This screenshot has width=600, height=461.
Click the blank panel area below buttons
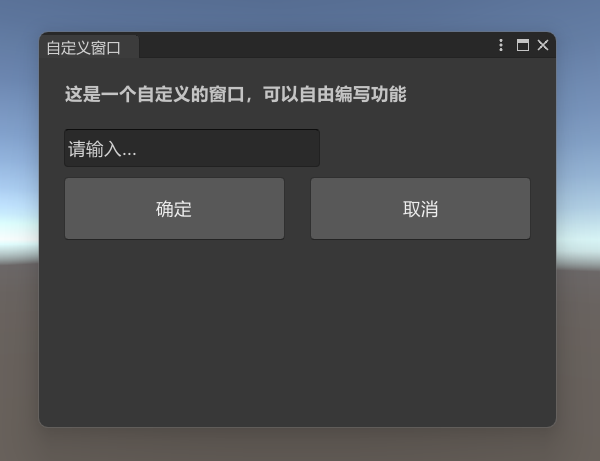click(297, 333)
